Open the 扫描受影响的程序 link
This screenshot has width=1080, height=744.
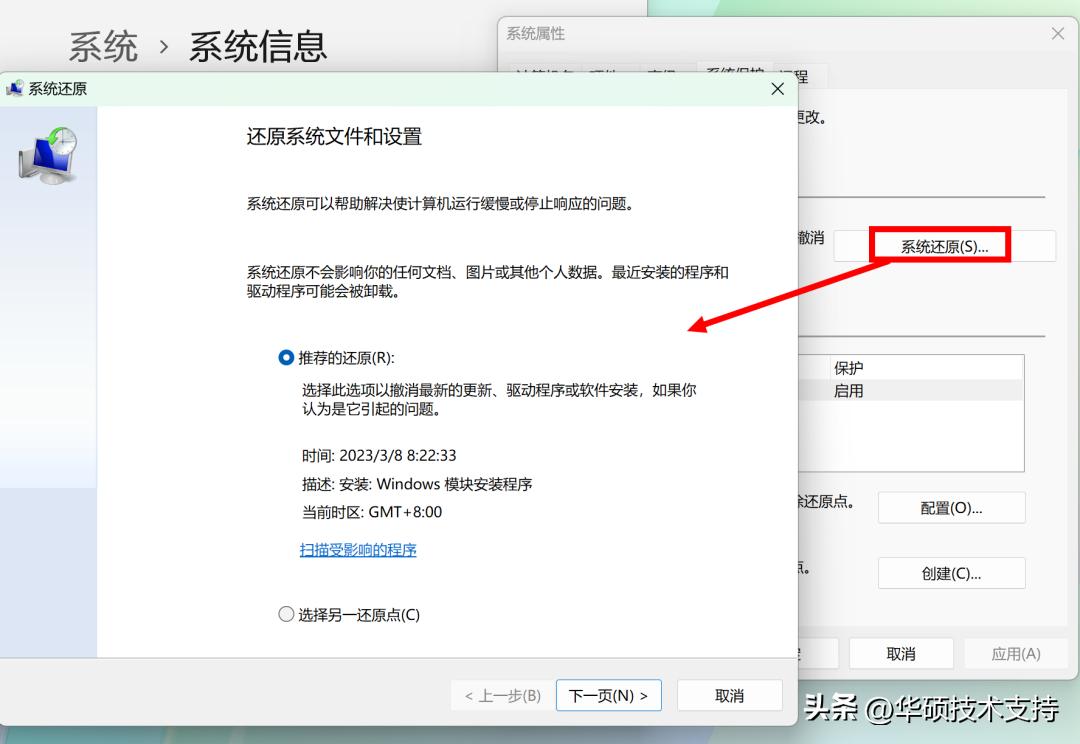[x=357, y=550]
